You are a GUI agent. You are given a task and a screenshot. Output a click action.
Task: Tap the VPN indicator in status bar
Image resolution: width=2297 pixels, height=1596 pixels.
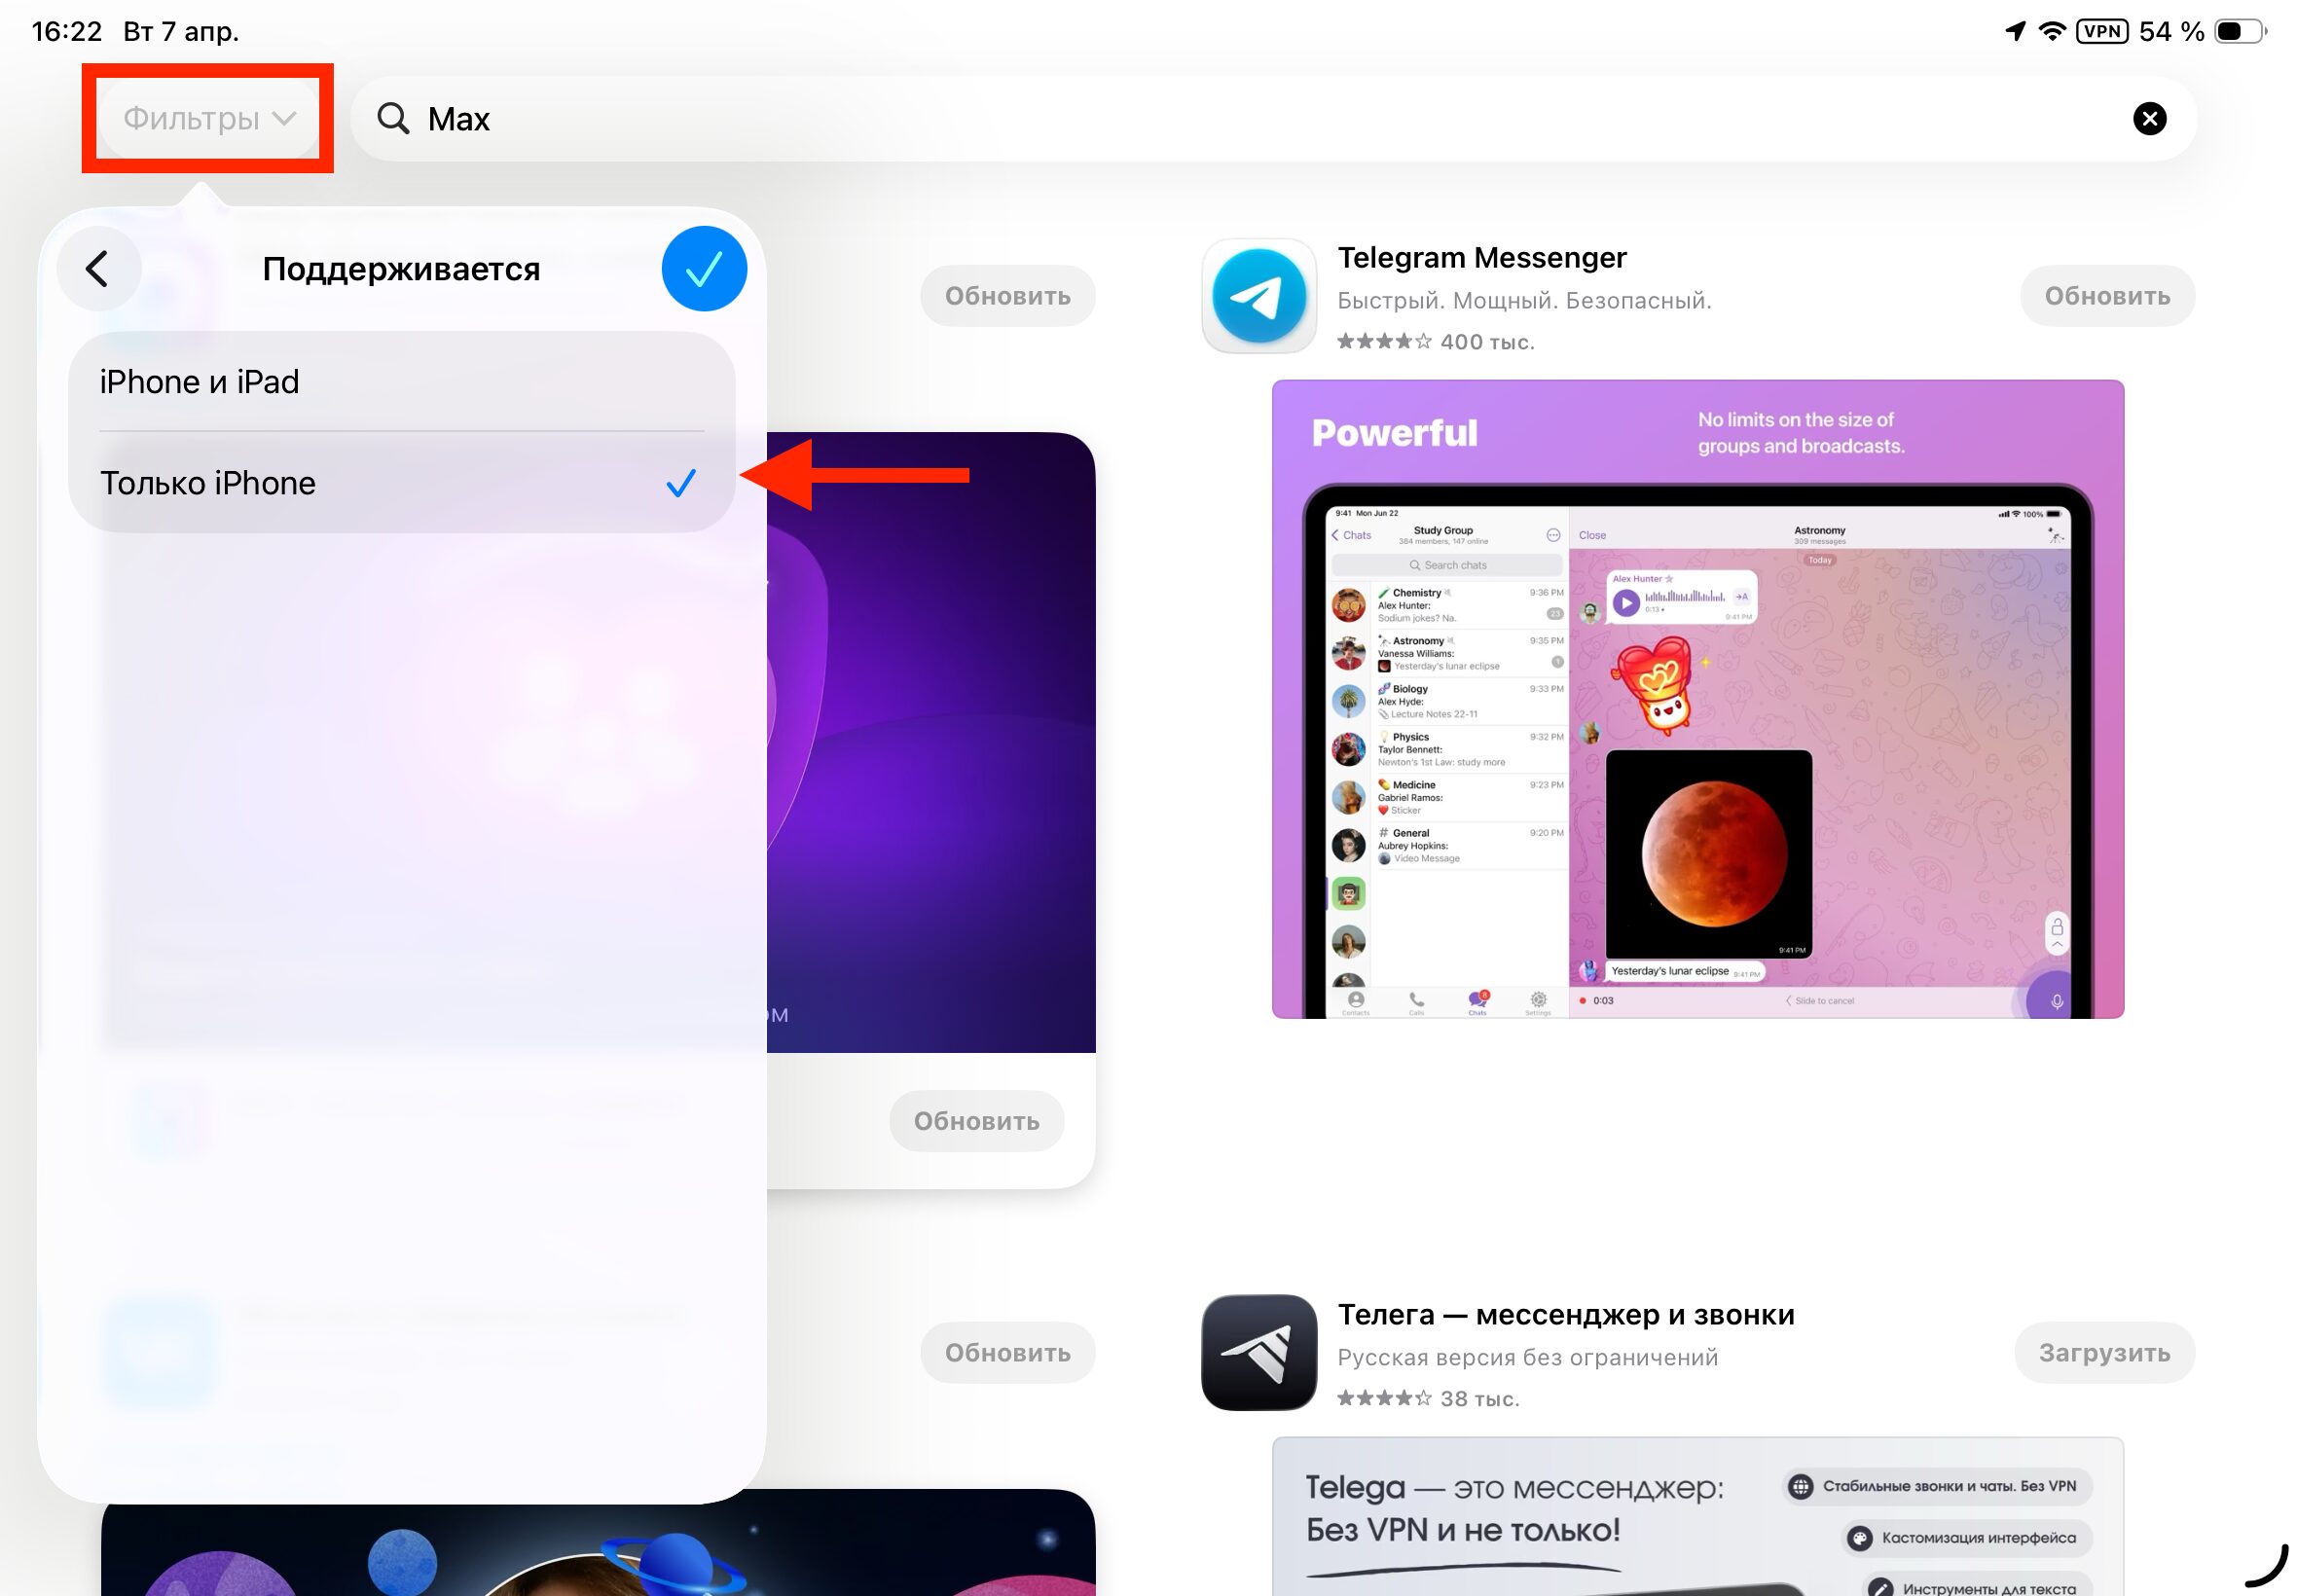click(x=2101, y=30)
